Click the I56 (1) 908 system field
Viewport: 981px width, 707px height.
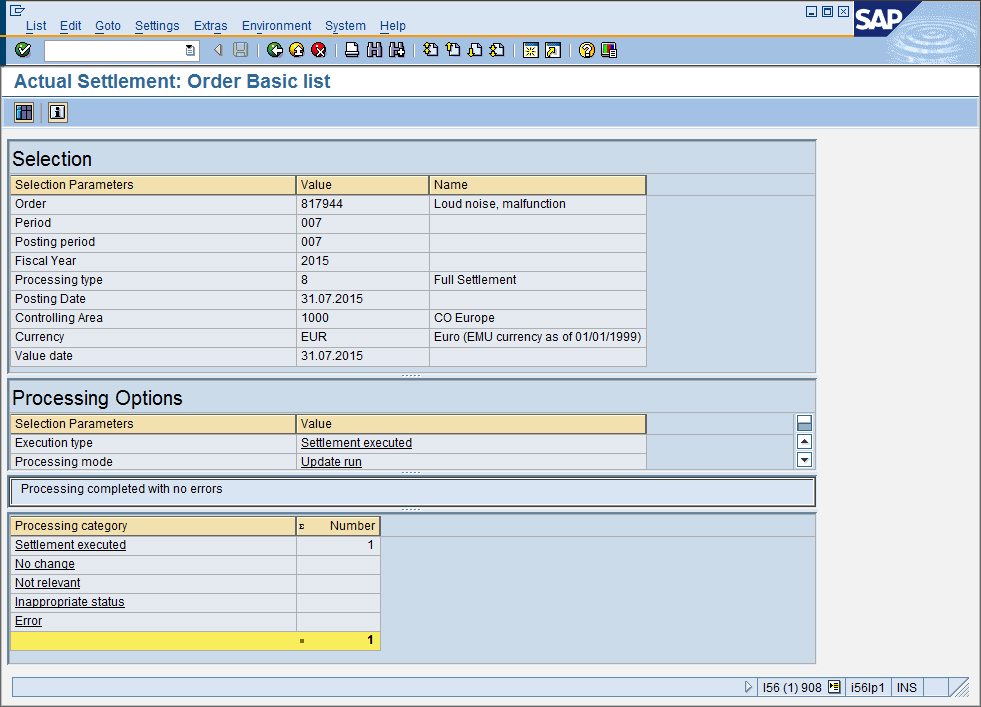click(x=791, y=688)
